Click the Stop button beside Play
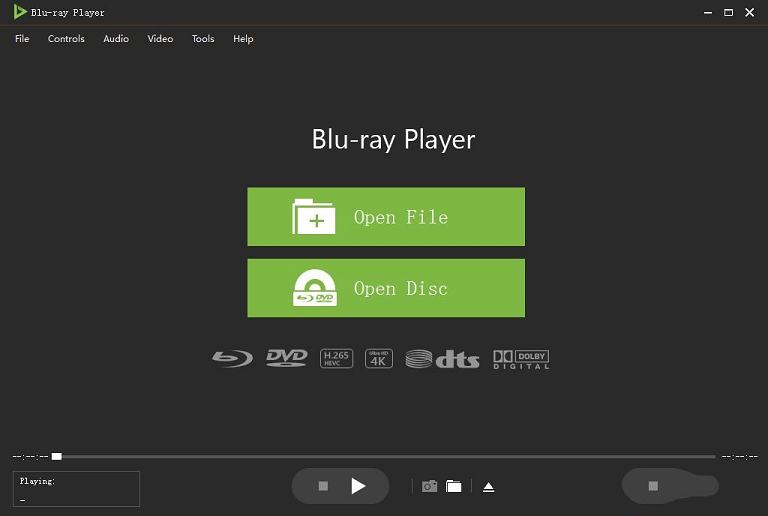 click(323, 486)
